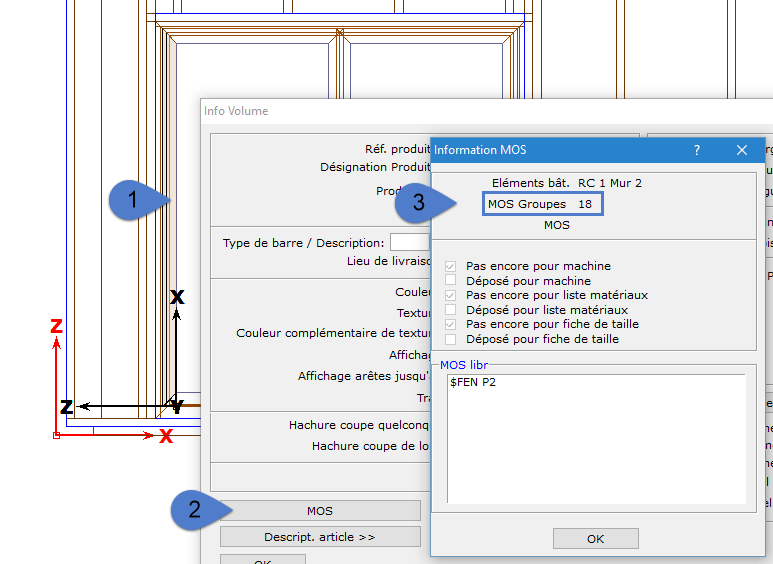Click the red coordinate origin square
This screenshot has height=564, width=773.
coord(56,435)
